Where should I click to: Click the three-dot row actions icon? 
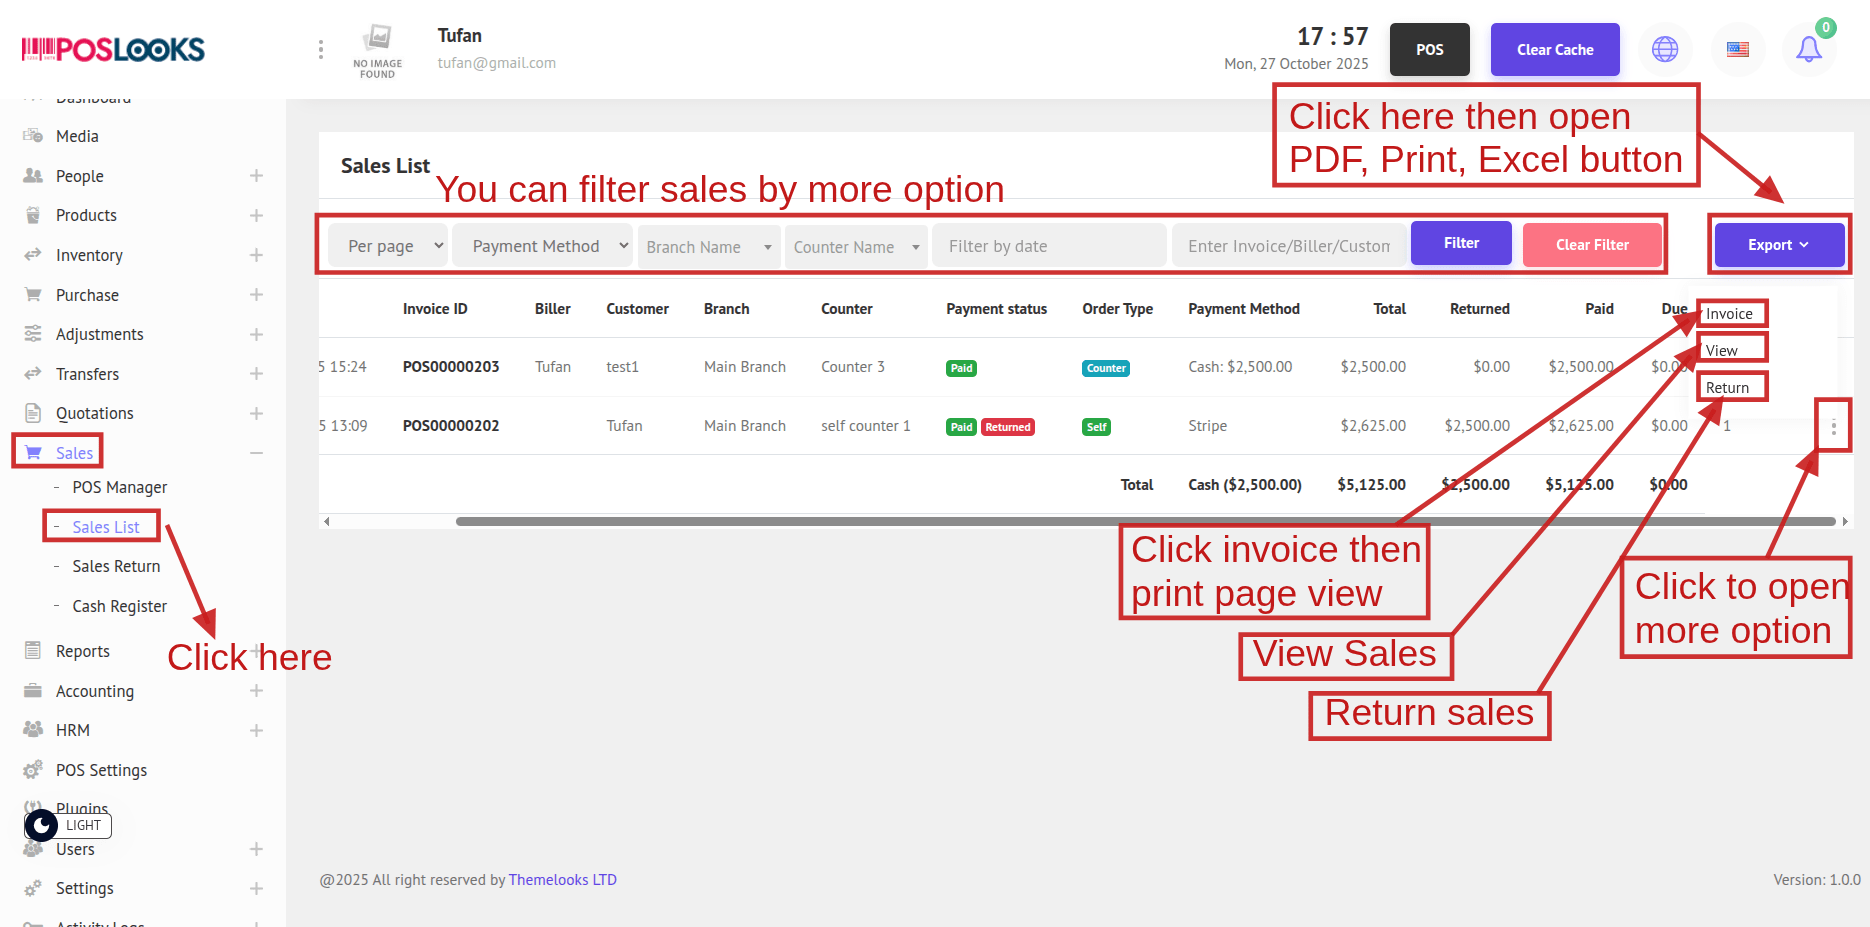(1833, 427)
